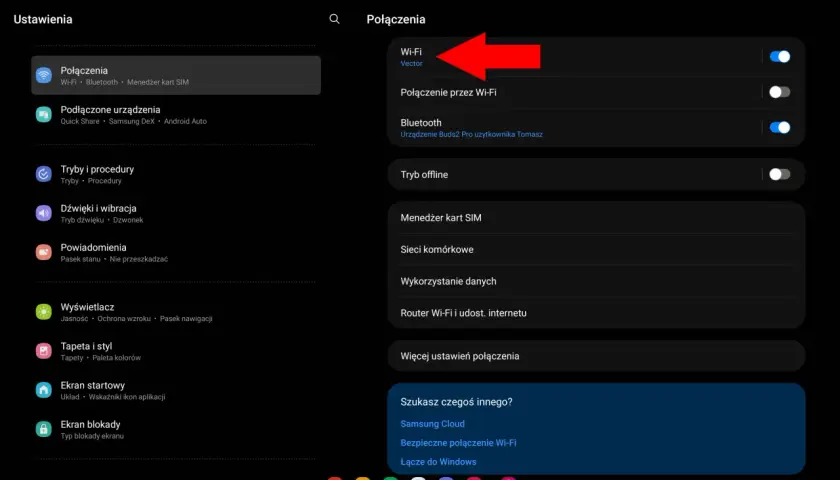
Task: Select the Połączenia Wi-Fi icon
Action: [44, 75]
